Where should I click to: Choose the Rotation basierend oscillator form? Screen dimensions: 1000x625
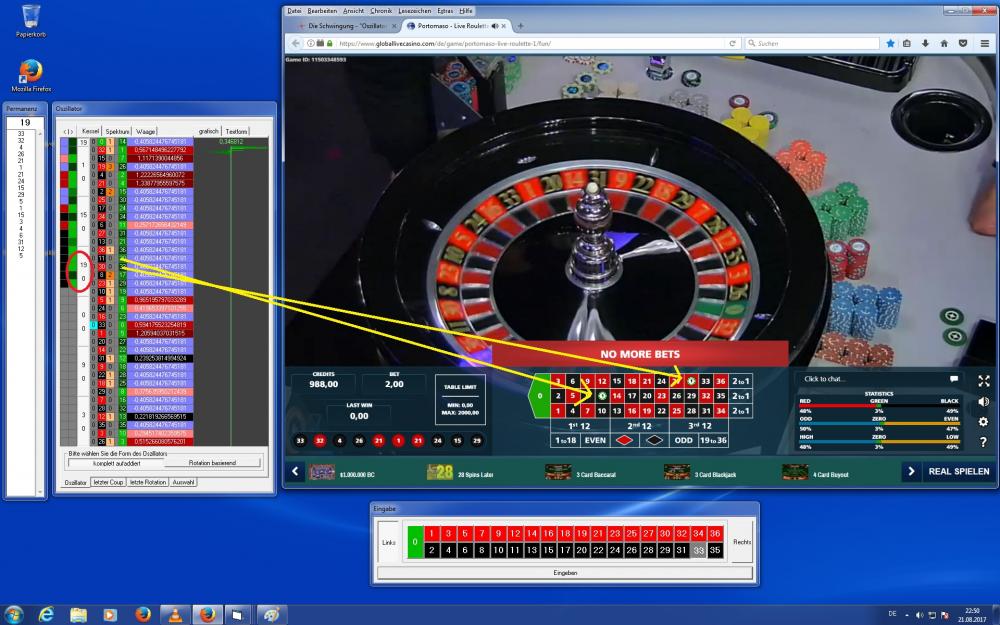pyautogui.click(x=213, y=463)
